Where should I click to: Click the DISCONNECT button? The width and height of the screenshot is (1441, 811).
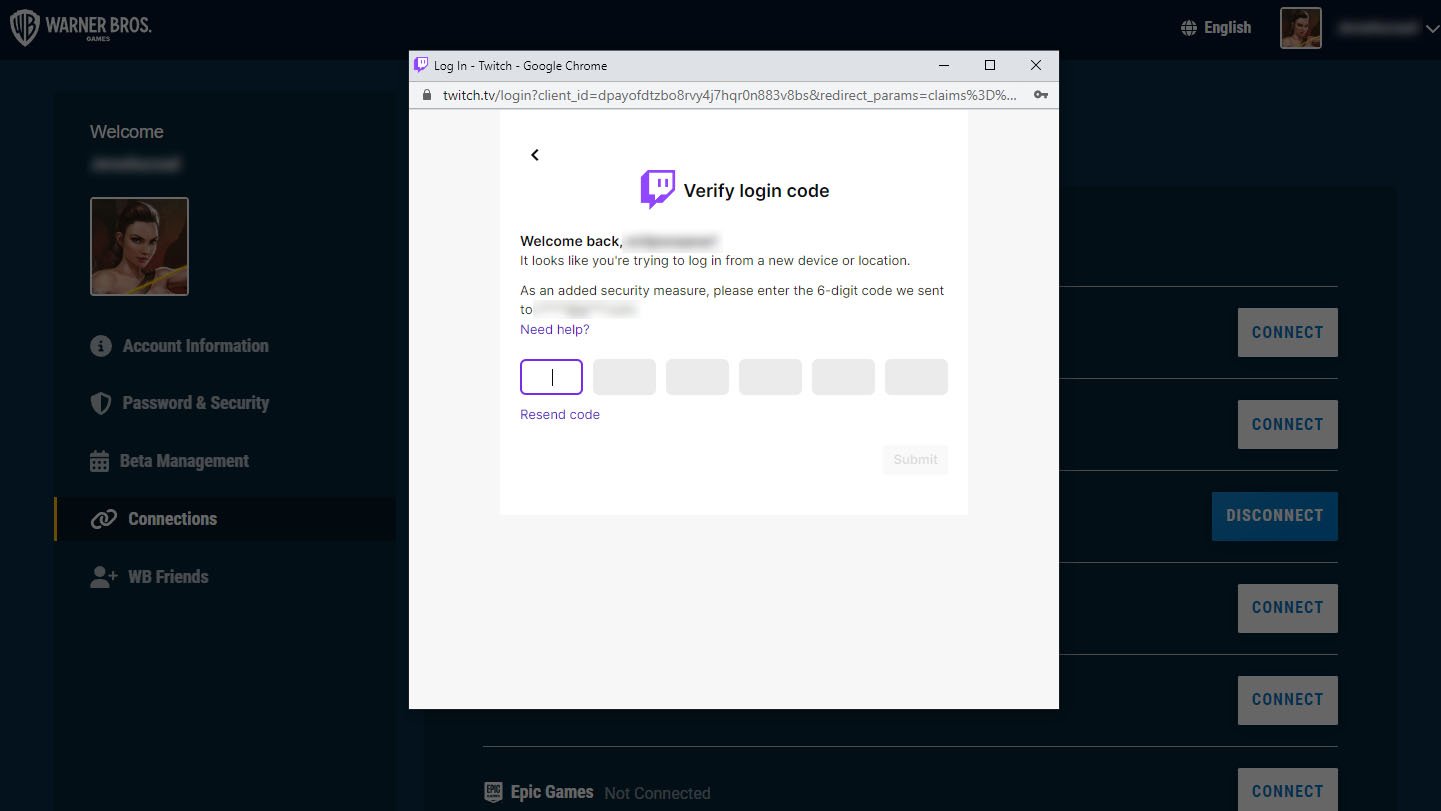tap(1275, 516)
